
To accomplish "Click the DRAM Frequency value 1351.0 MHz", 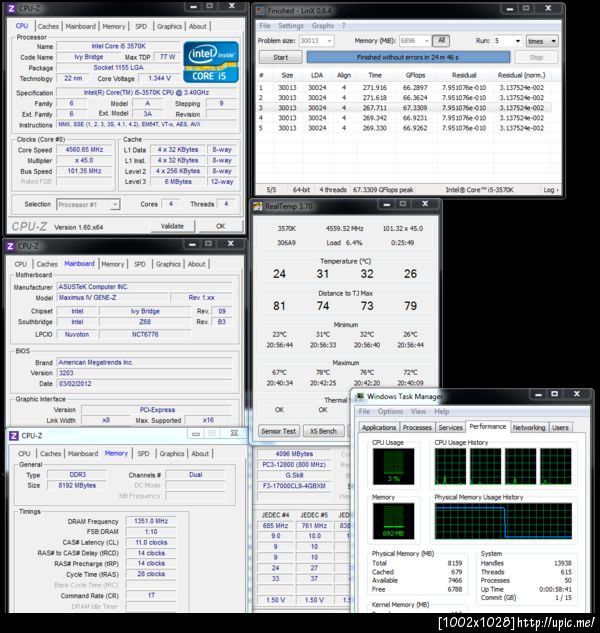I will point(151,521).
